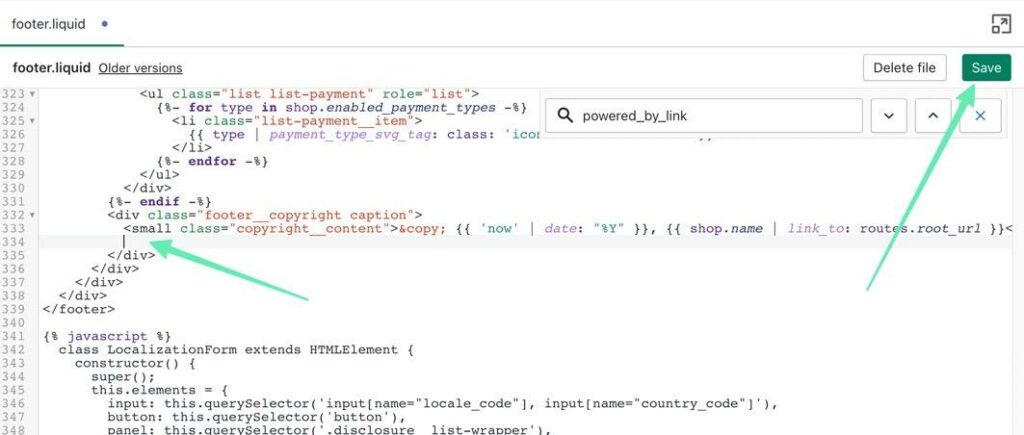The width and height of the screenshot is (1024, 435).
Task: Switch to the footer.liquid tab
Action: (48, 23)
